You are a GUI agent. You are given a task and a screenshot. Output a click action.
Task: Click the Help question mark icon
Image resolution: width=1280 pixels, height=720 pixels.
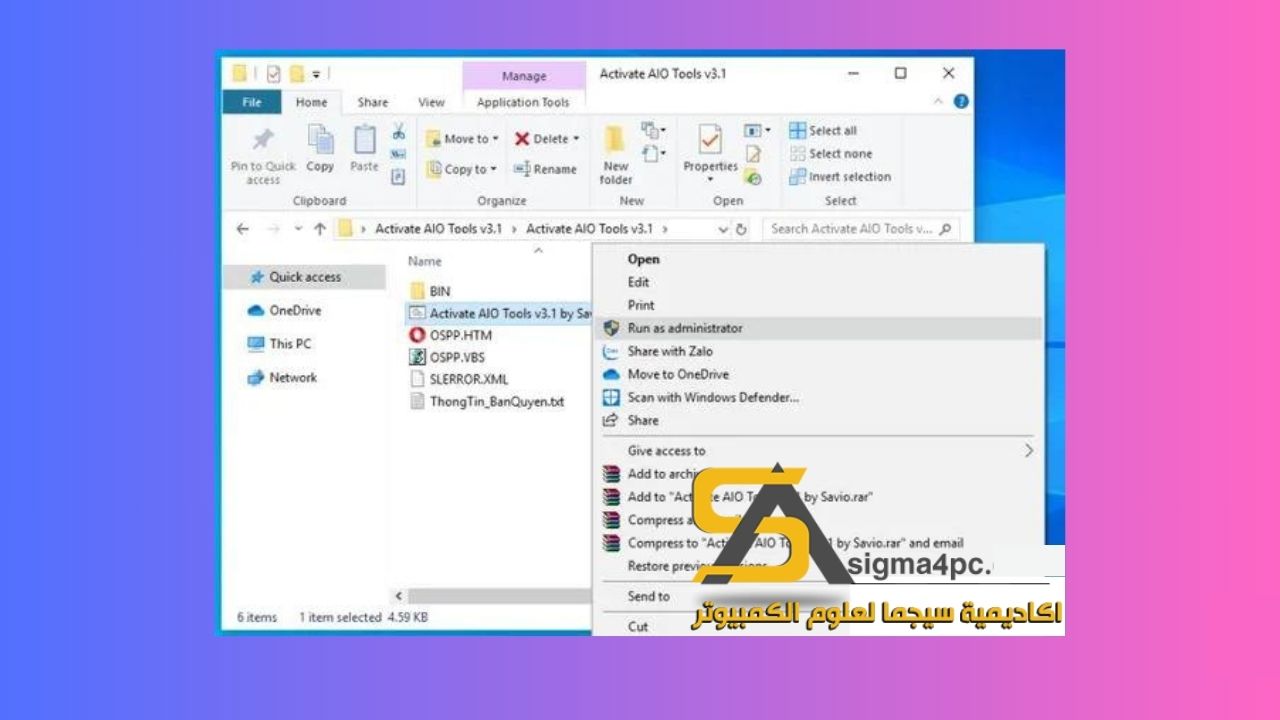(x=961, y=101)
